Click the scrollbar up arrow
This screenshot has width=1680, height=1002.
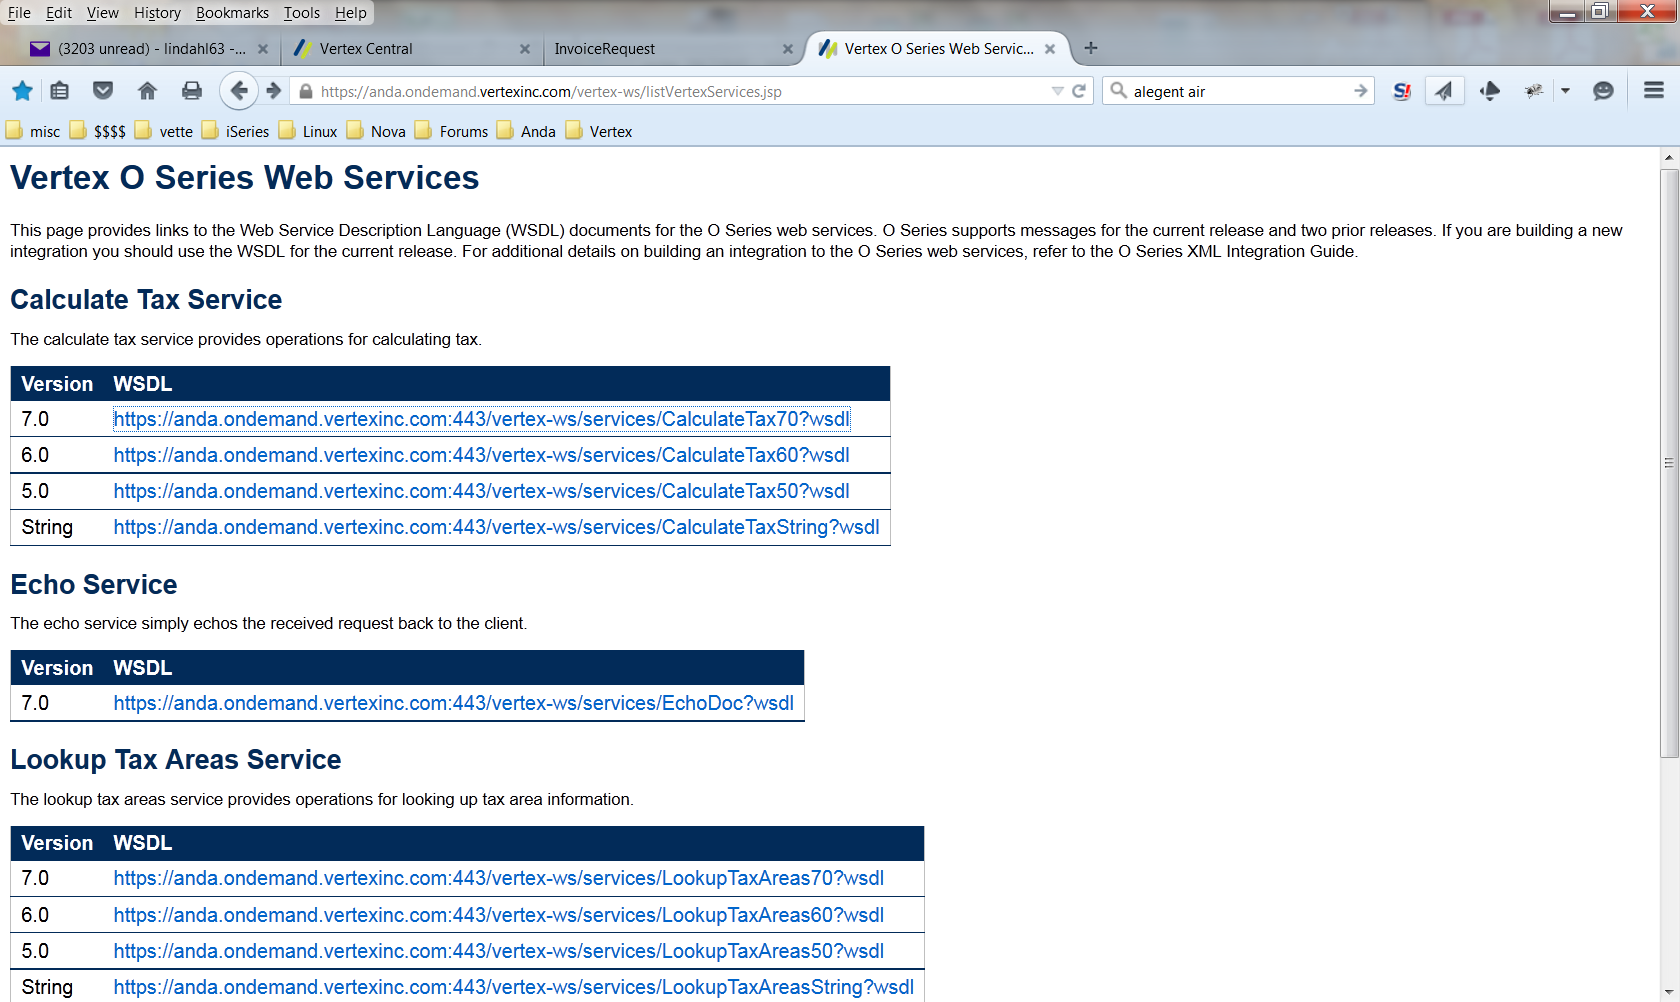tap(1669, 157)
